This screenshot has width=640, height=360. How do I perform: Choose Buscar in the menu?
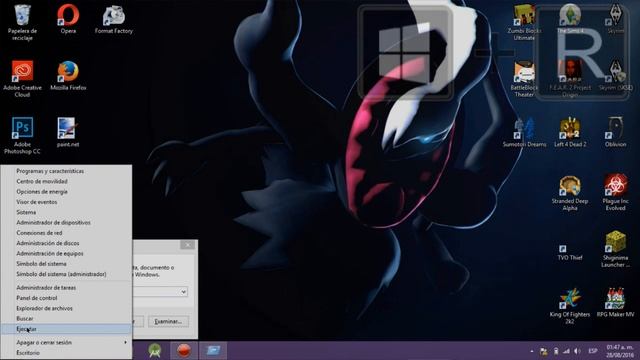(66, 318)
